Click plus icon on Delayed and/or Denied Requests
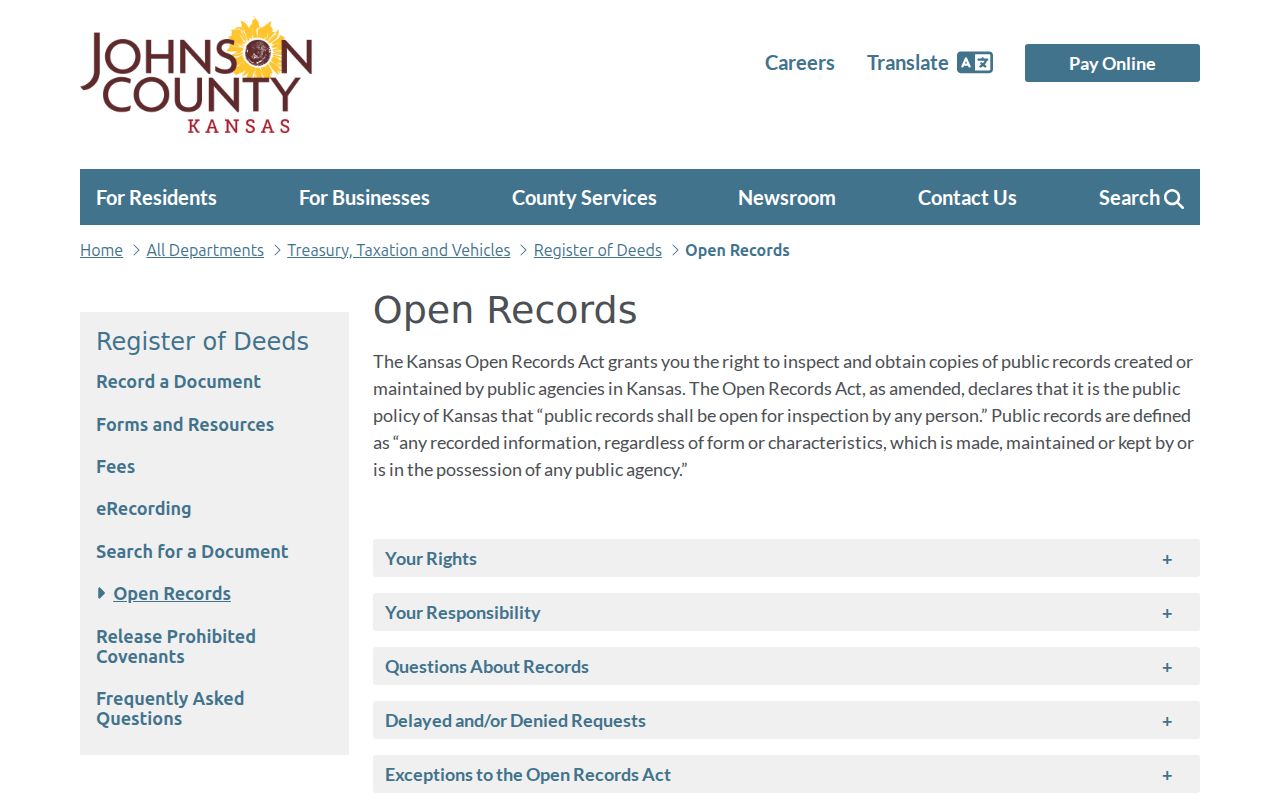This screenshot has height=800, width=1280. coord(1167,721)
